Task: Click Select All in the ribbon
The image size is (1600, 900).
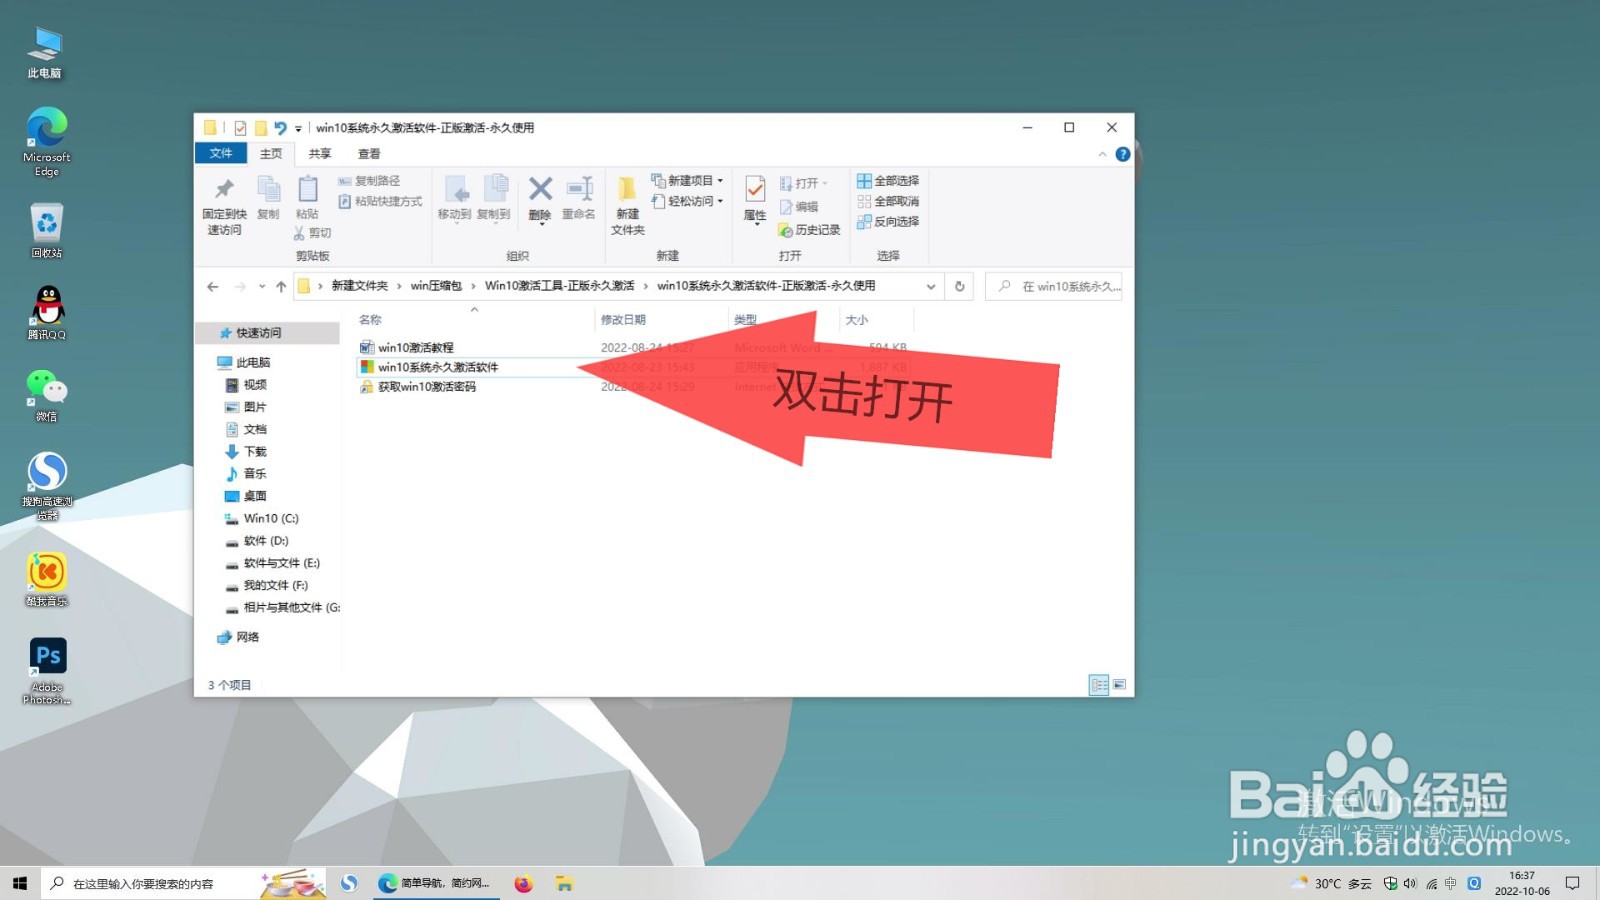Action: click(x=888, y=181)
